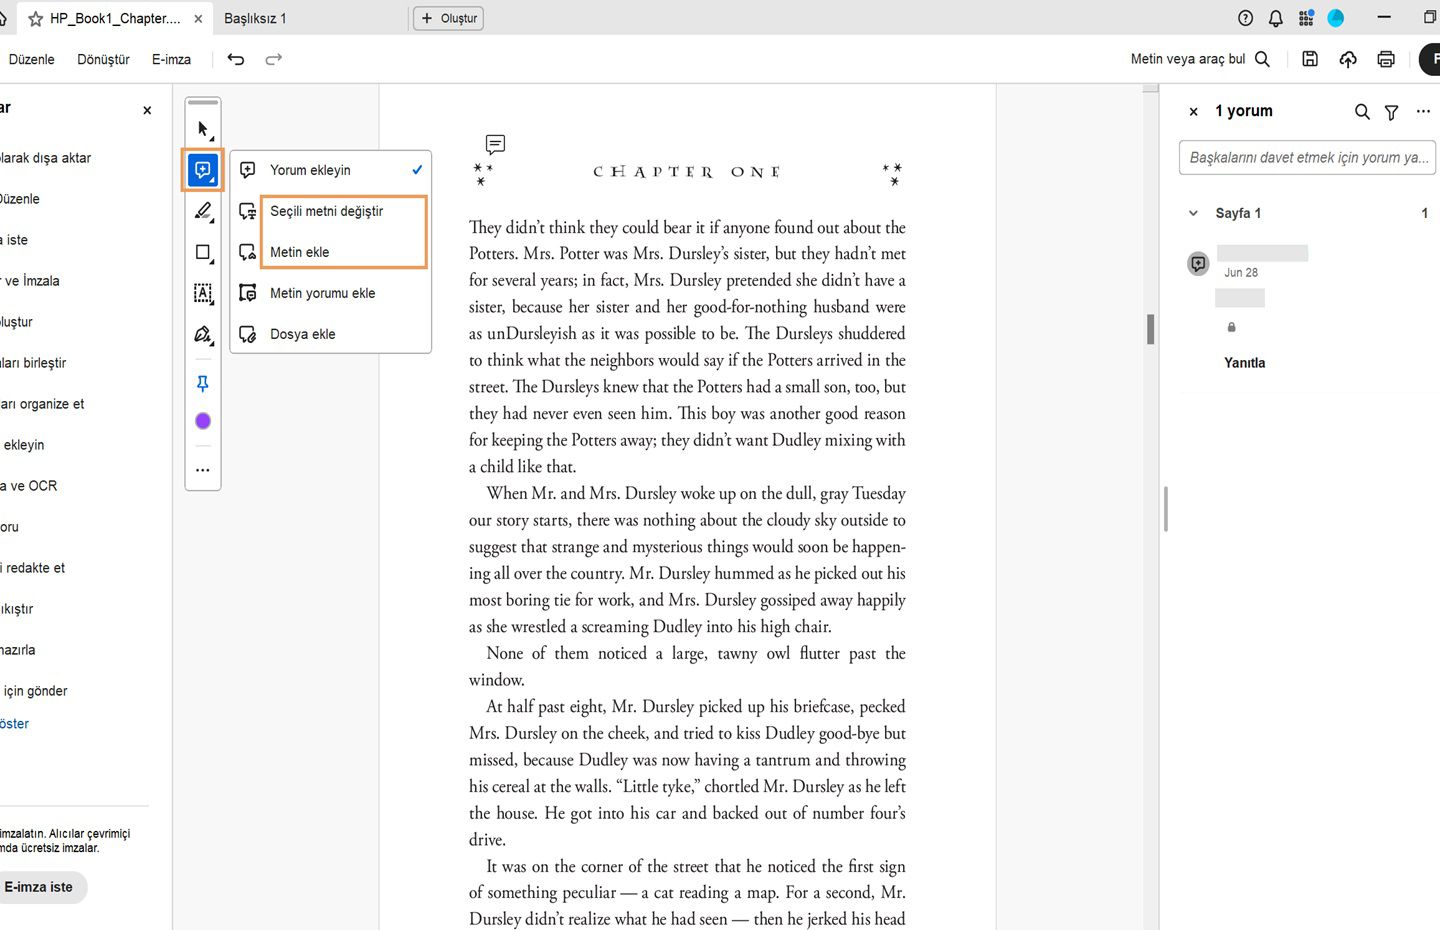Click the blue 'öster' link in left panel
This screenshot has height=930, width=1440.
(x=14, y=724)
